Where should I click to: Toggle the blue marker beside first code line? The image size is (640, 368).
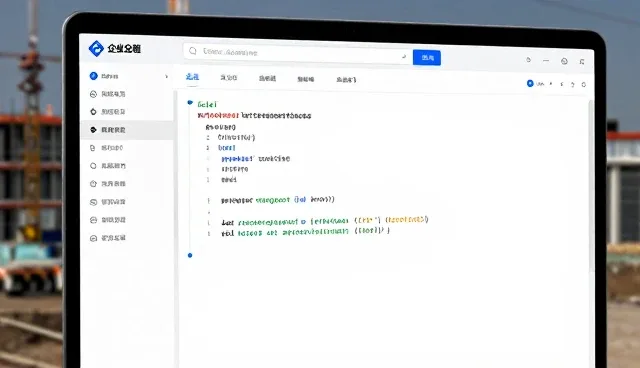190,102
